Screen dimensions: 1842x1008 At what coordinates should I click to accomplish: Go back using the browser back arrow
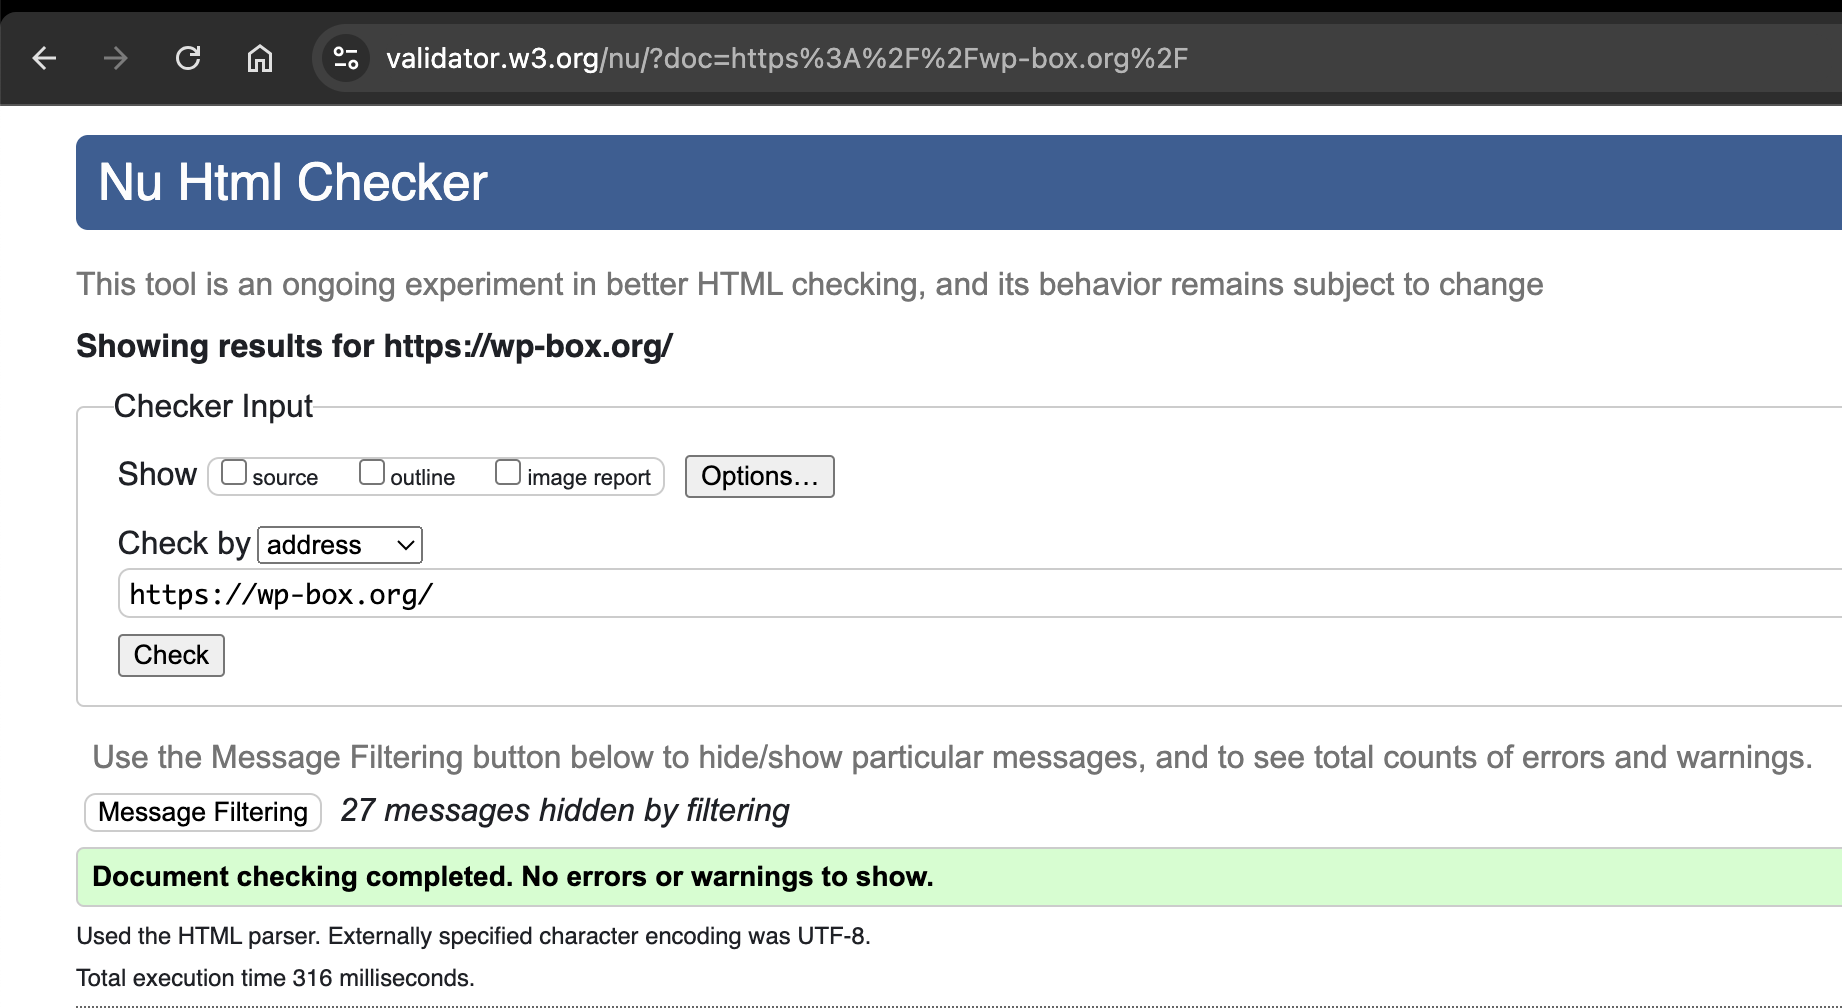click(x=44, y=58)
